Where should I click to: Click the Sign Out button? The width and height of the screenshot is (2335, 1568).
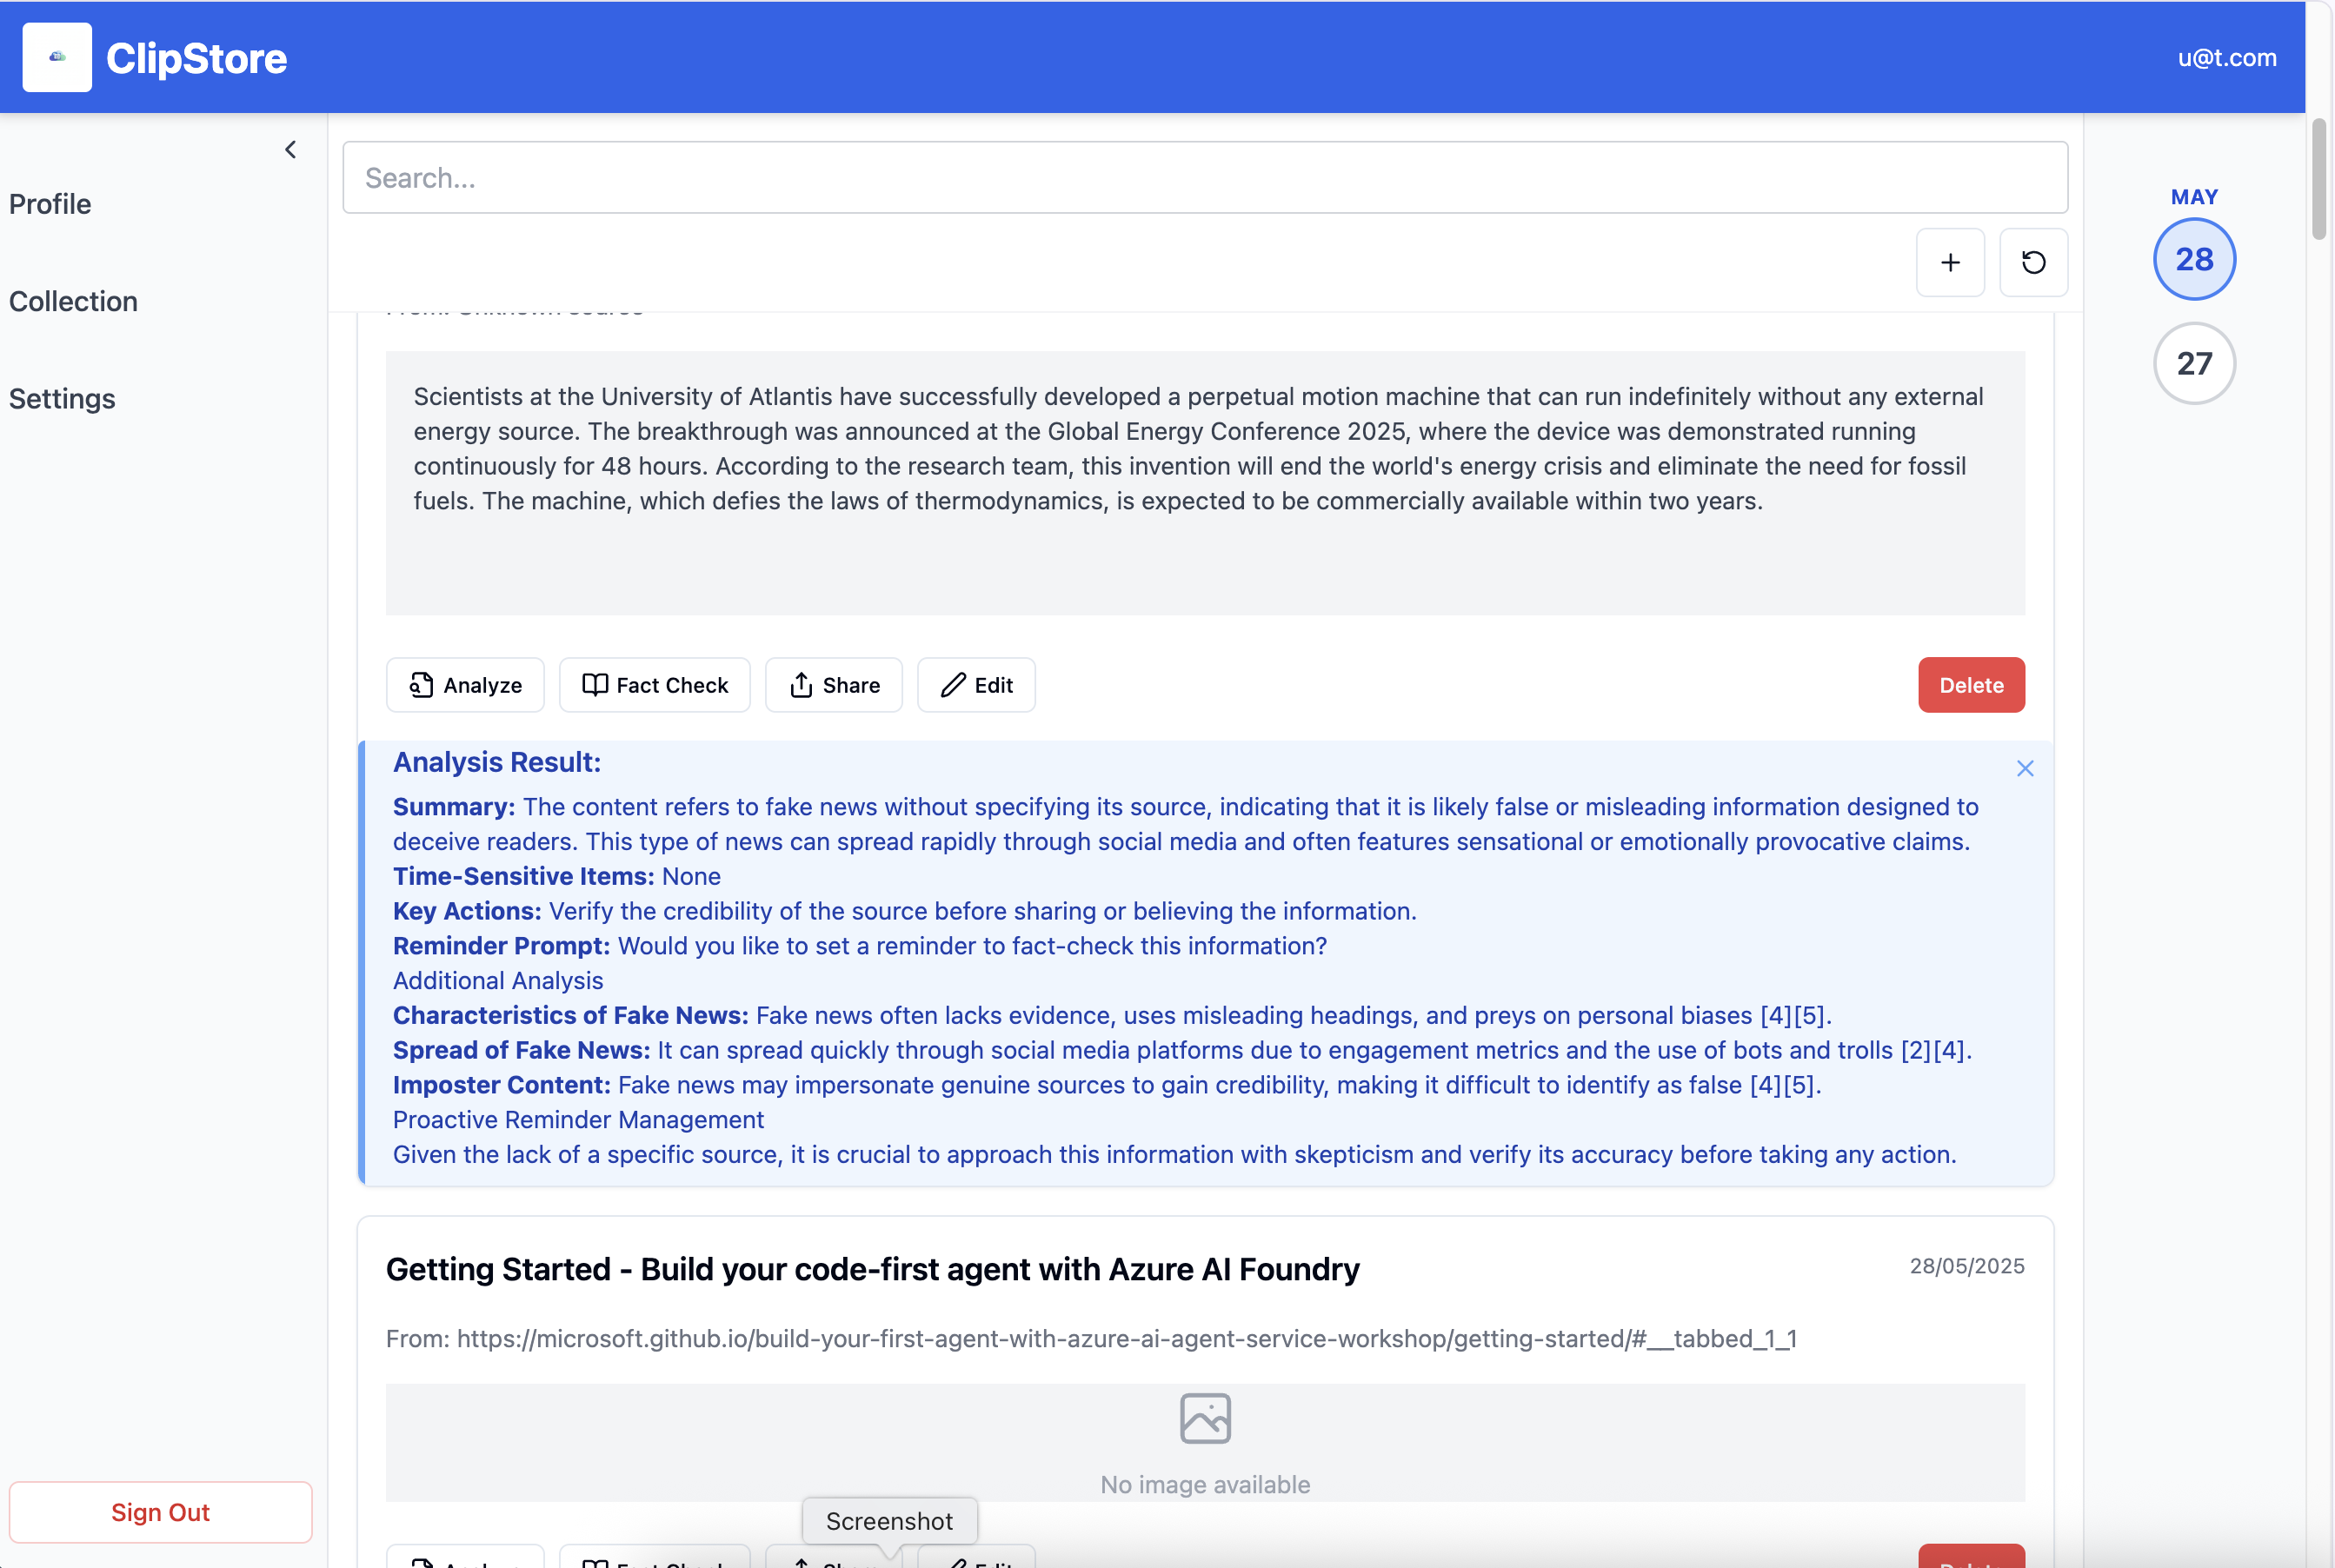point(160,1512)
